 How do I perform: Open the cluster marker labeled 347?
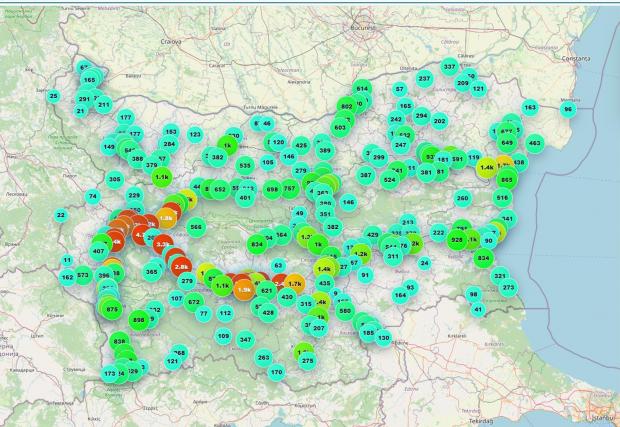click(245, 340)
